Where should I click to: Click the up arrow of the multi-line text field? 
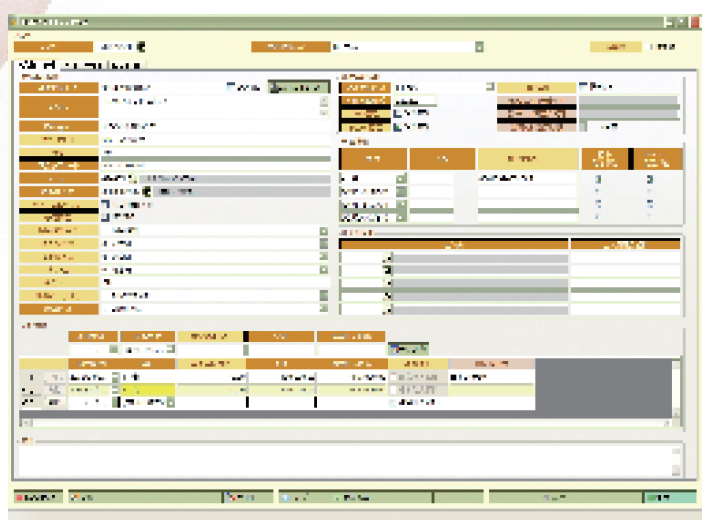tap(323, 100)
